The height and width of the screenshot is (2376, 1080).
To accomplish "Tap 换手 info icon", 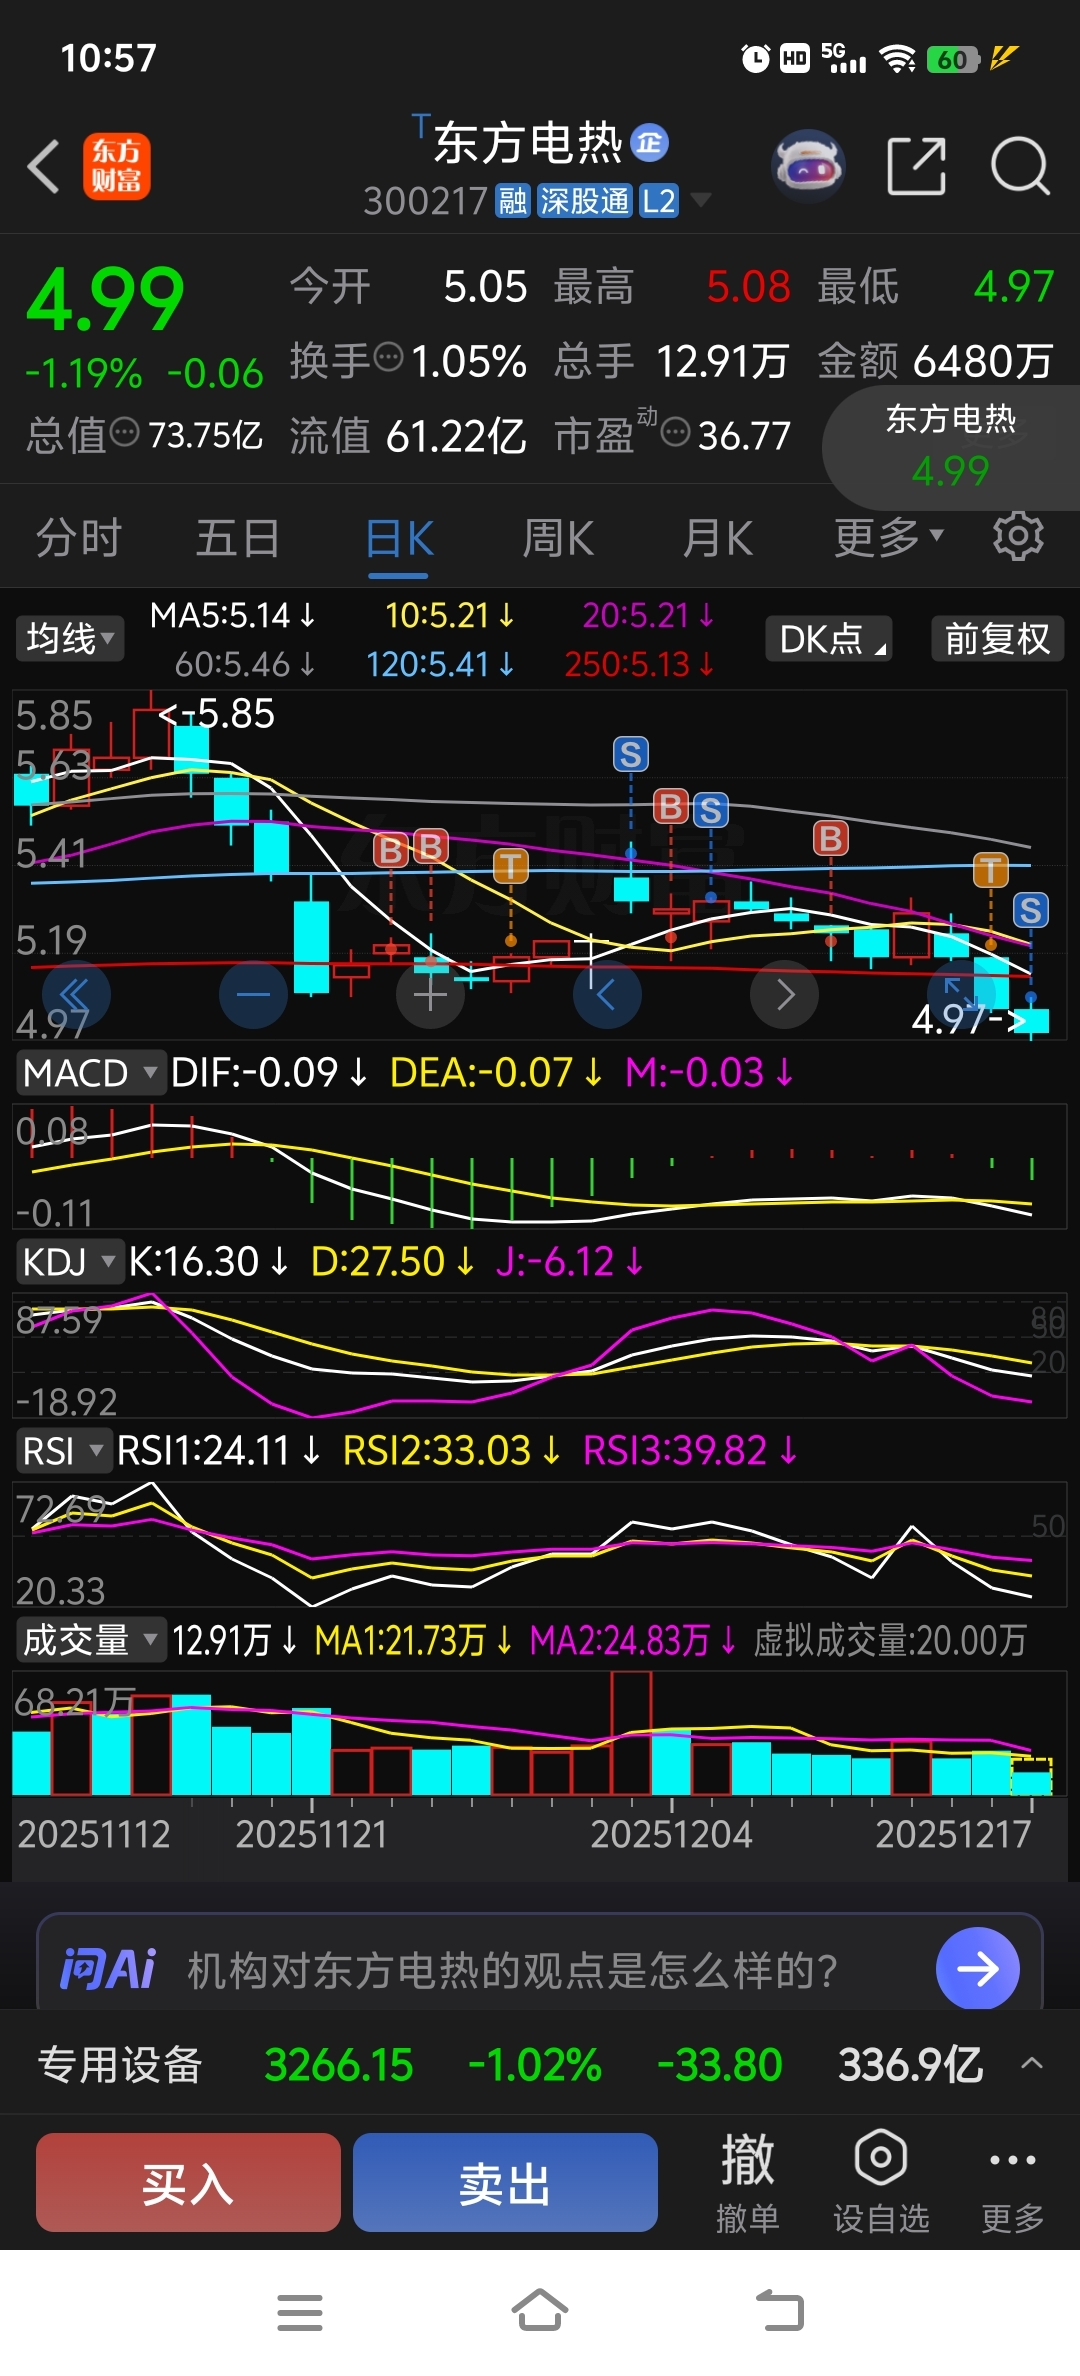I will pos(388,356).
